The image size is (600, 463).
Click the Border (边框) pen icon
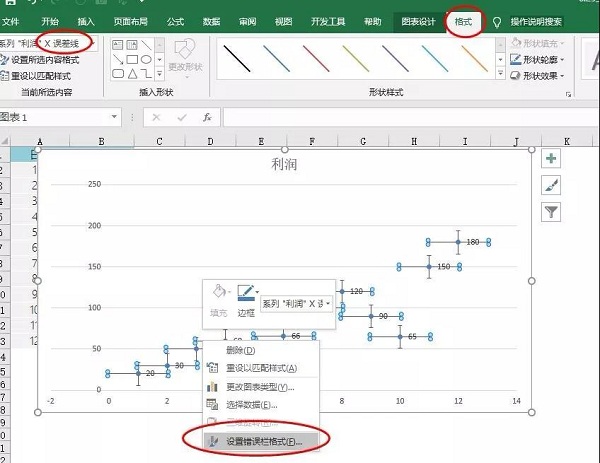coord(245,292)
